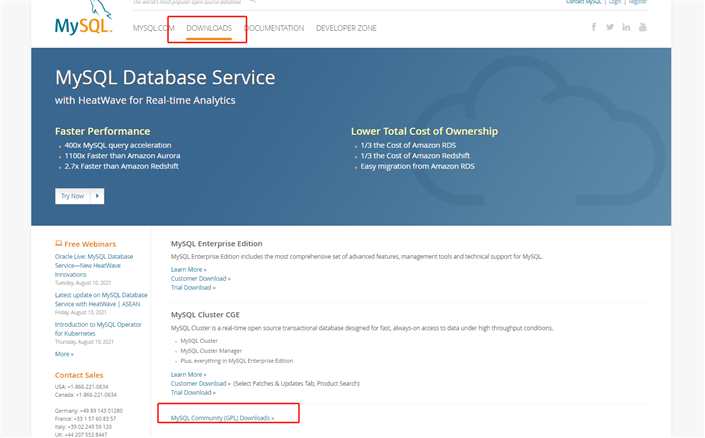Click Learn More under MySQL Enterprise Edition

pyautogui.click(x=188, y=269)
